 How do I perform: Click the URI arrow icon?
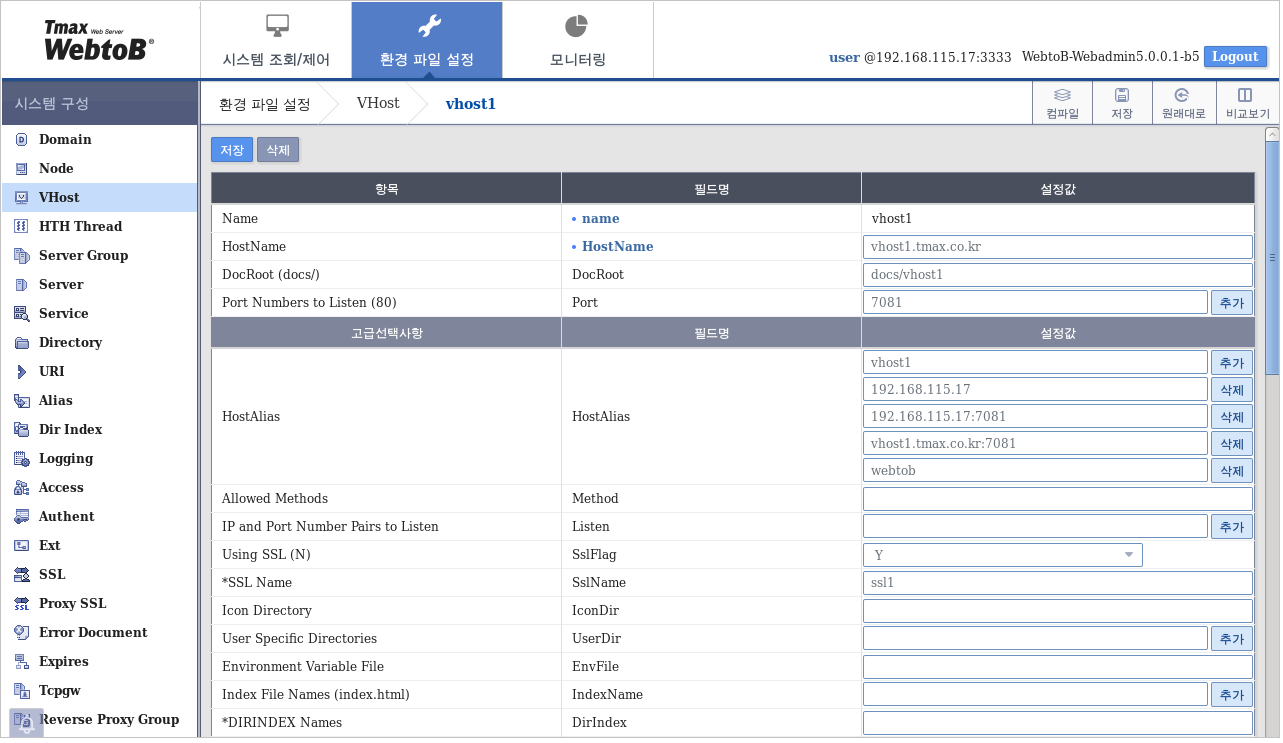click(21, 372)
